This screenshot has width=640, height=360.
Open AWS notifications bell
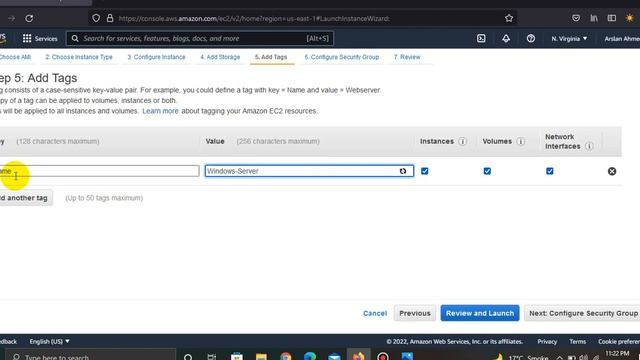click(x=506, y=38)
